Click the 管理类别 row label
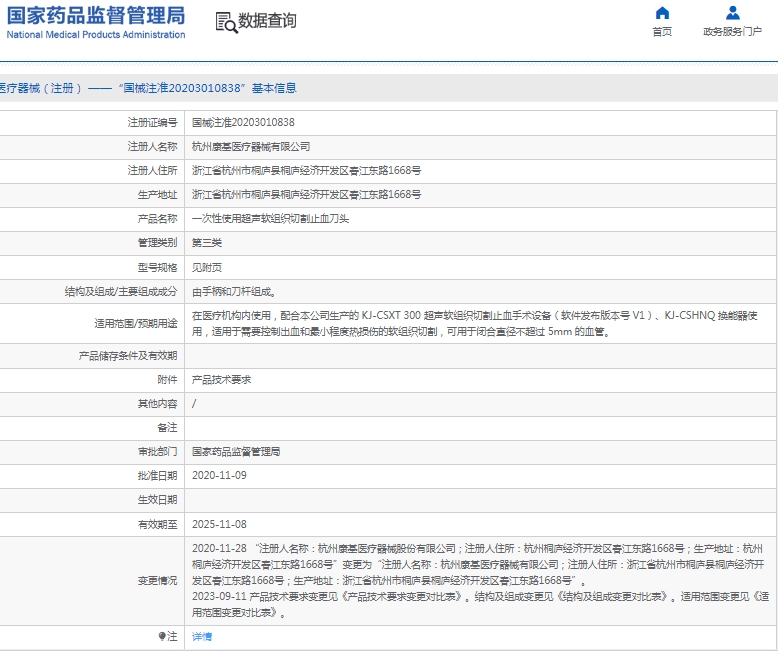Viewport: 778px width, 654px height. (157, 243)
